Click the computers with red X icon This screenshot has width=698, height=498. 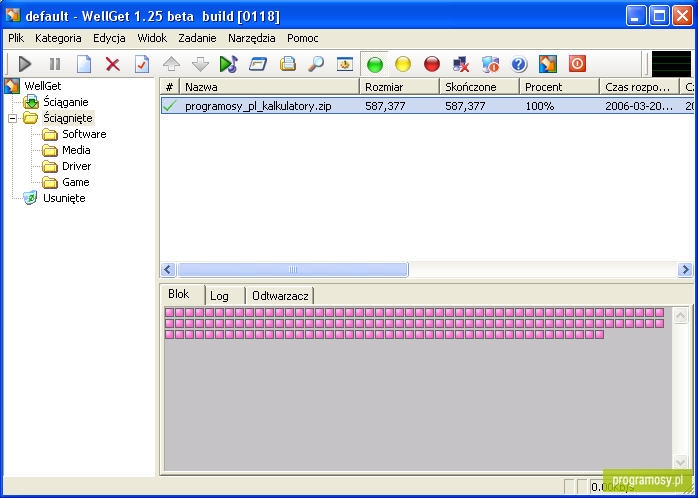click(x=461, y=65)
